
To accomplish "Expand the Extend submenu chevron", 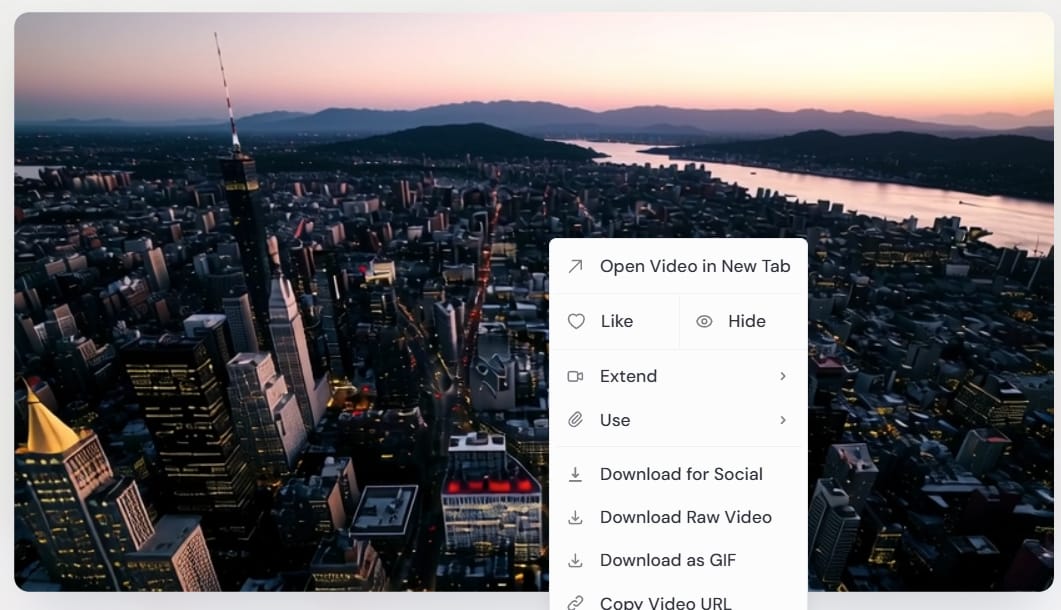I will click(783, 376).
